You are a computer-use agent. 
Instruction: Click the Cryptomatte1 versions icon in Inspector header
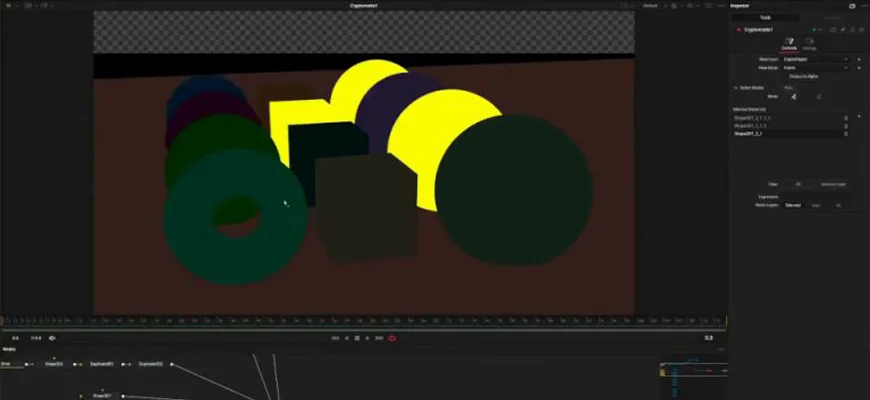click(x=833, y=29)
